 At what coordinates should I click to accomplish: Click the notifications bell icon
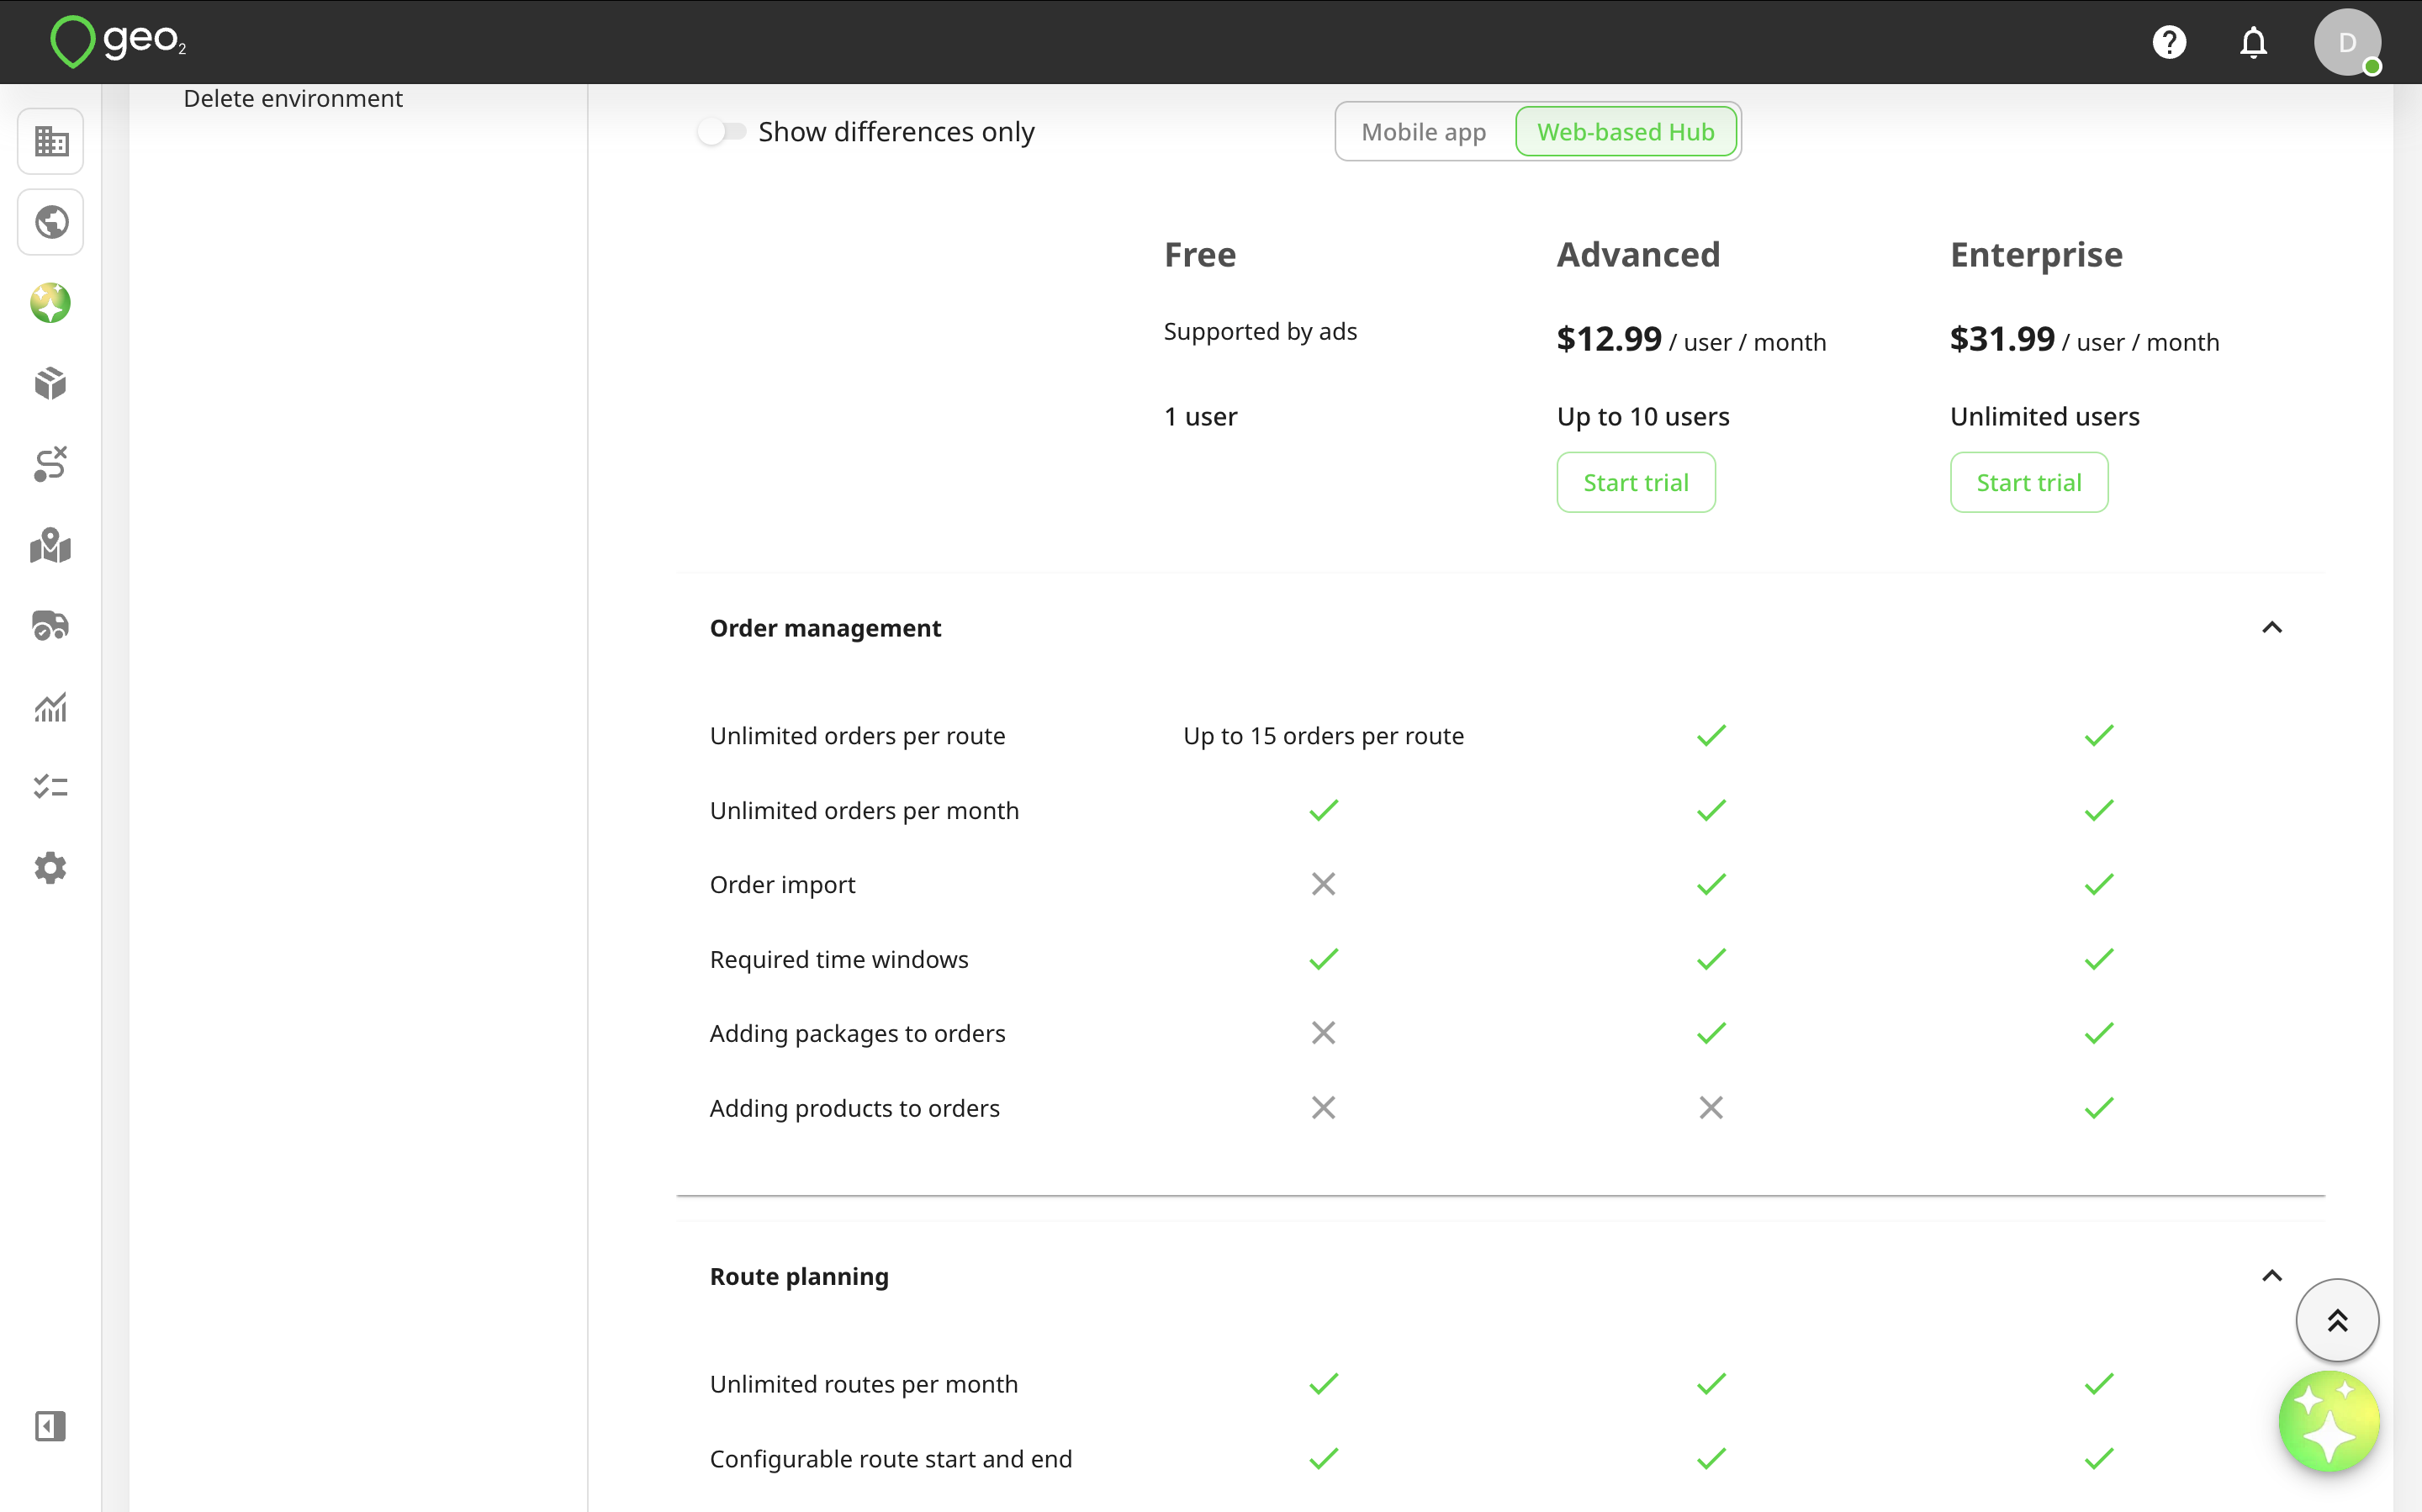(x=2253, y=42)
